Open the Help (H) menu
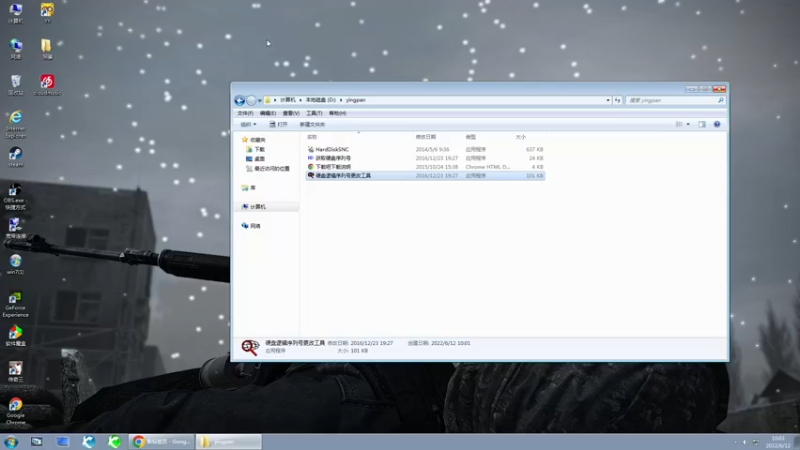Viewport: 800px width, 450px height. pyautogui.click(x=338, y=113)
